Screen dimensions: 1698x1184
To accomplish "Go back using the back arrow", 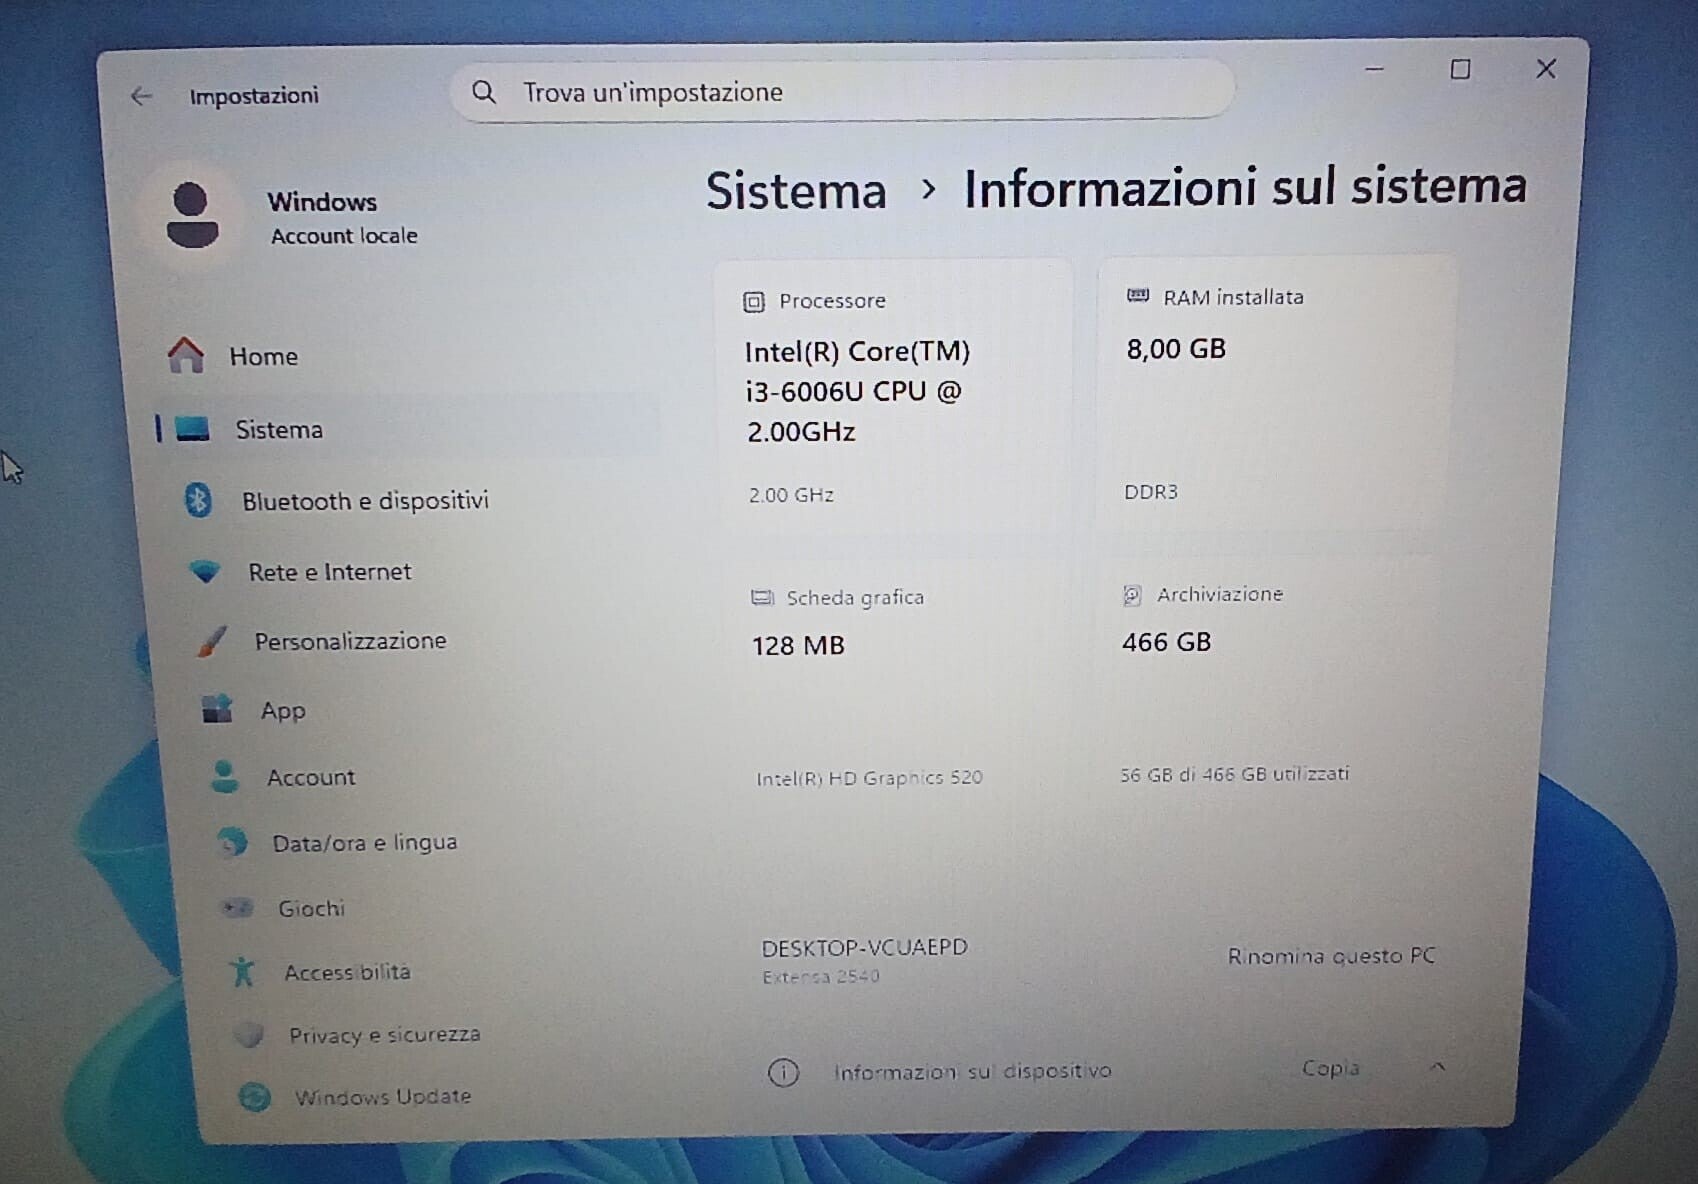I will click(x=141, y=96).
